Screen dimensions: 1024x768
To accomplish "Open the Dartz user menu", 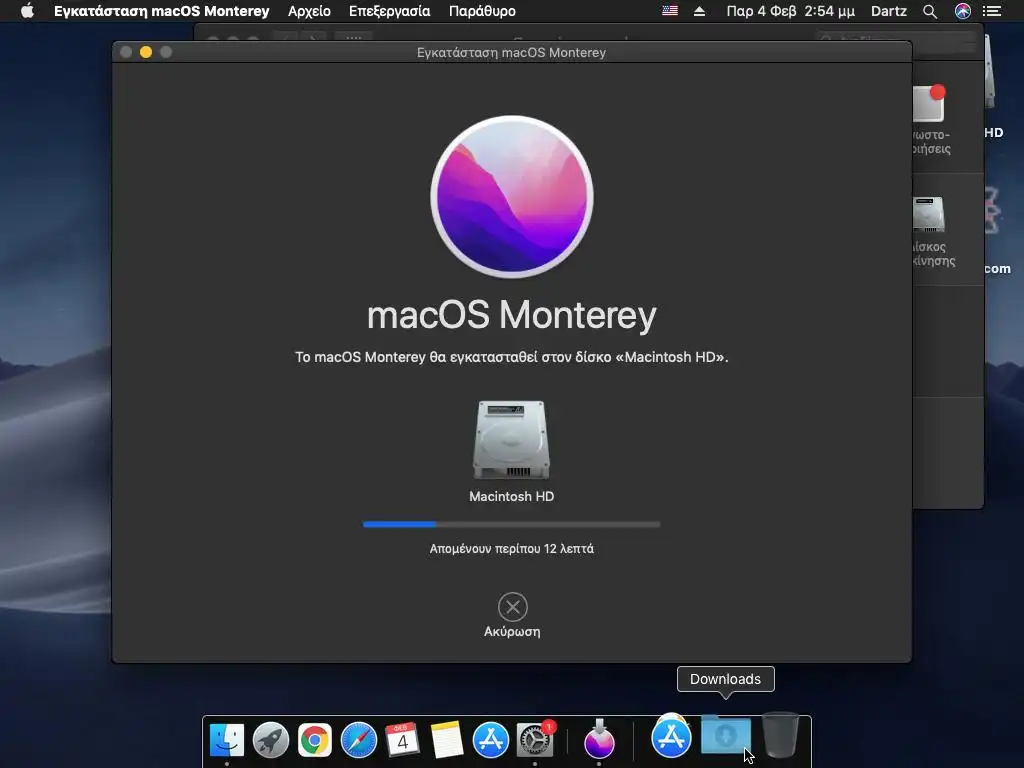I will [x=888, y=11].
